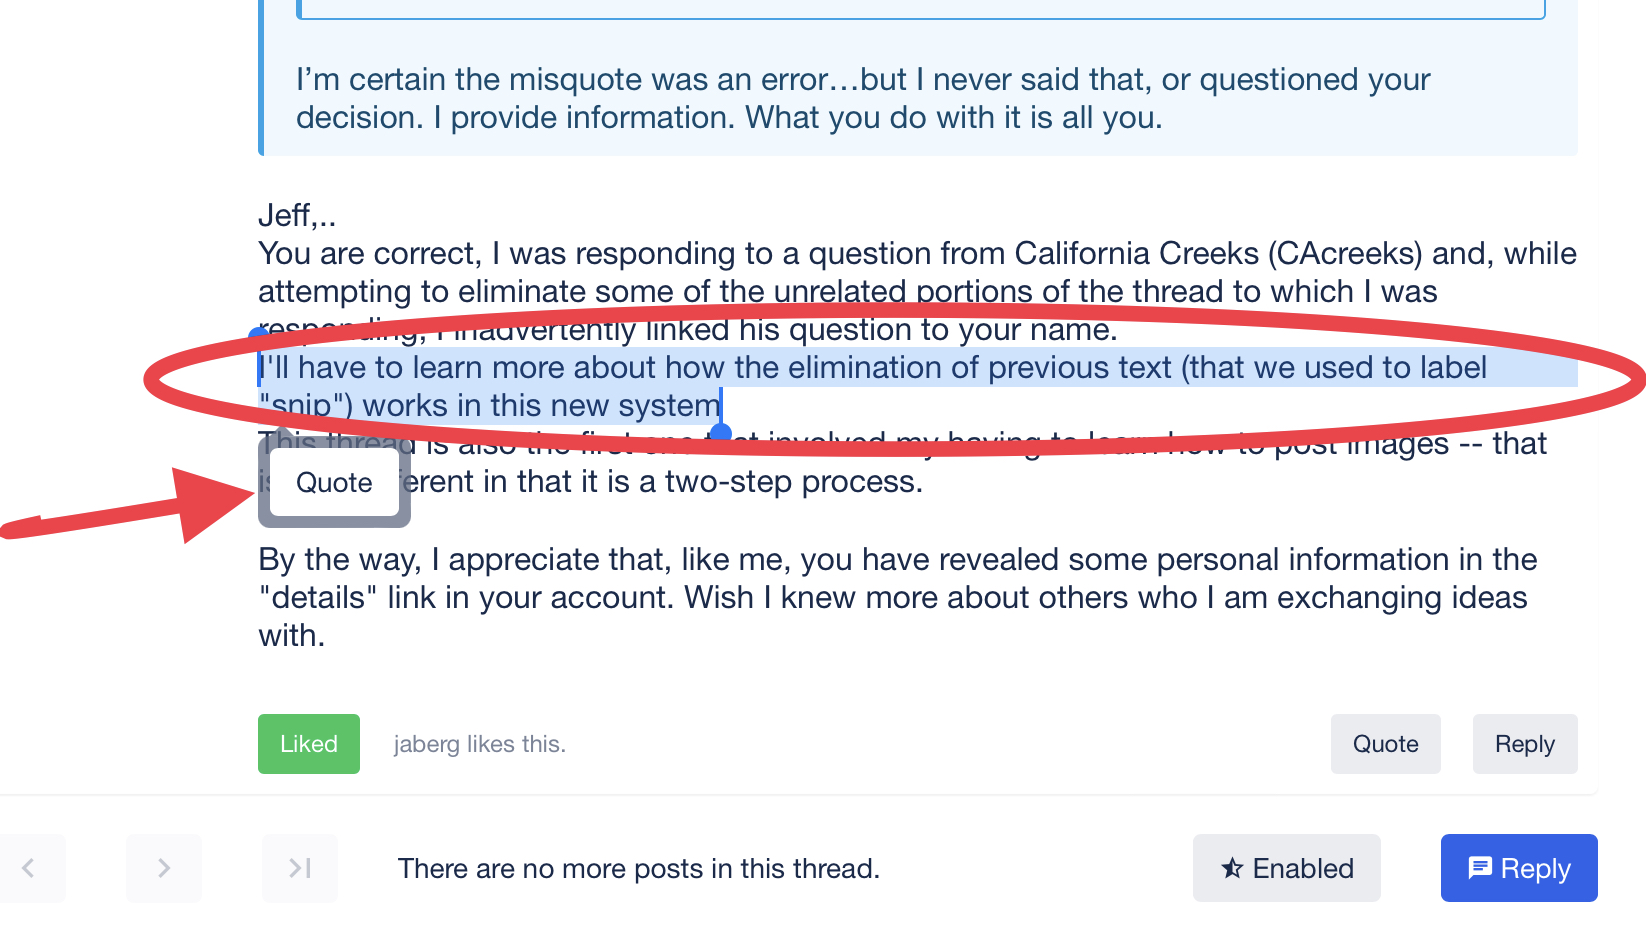
Task: Go to next page using right chevron
Action: 164,868
